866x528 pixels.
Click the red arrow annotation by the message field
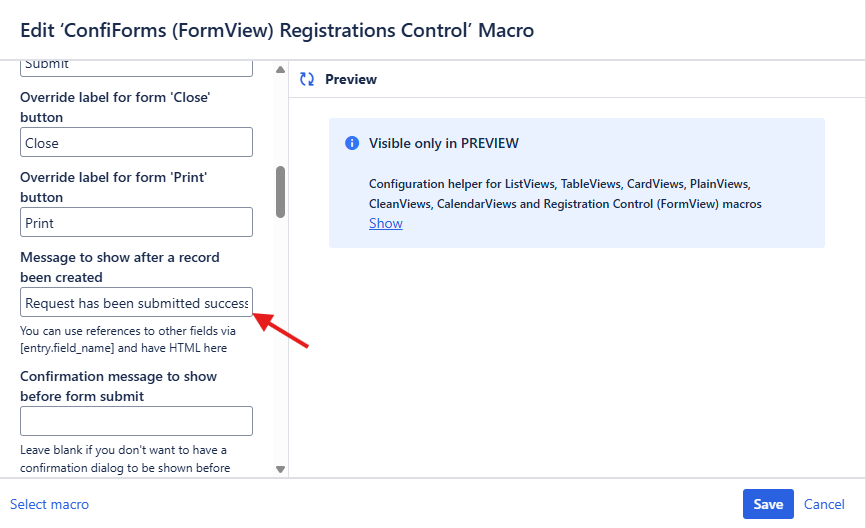coord(281,330)
